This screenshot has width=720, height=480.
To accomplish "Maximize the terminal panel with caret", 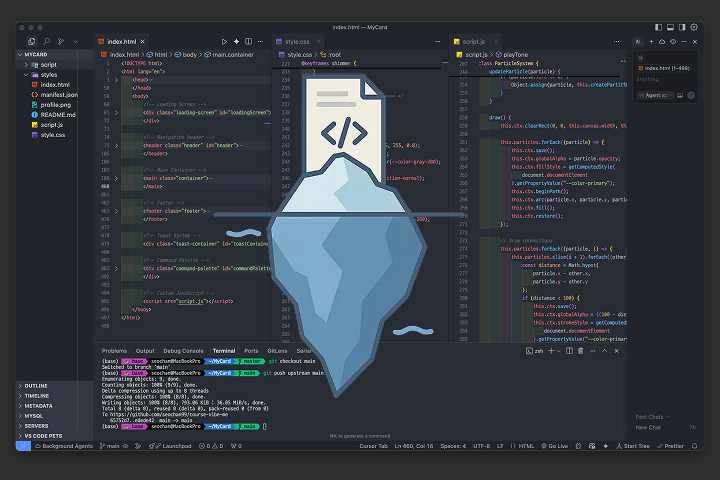I will pos(605,351).
